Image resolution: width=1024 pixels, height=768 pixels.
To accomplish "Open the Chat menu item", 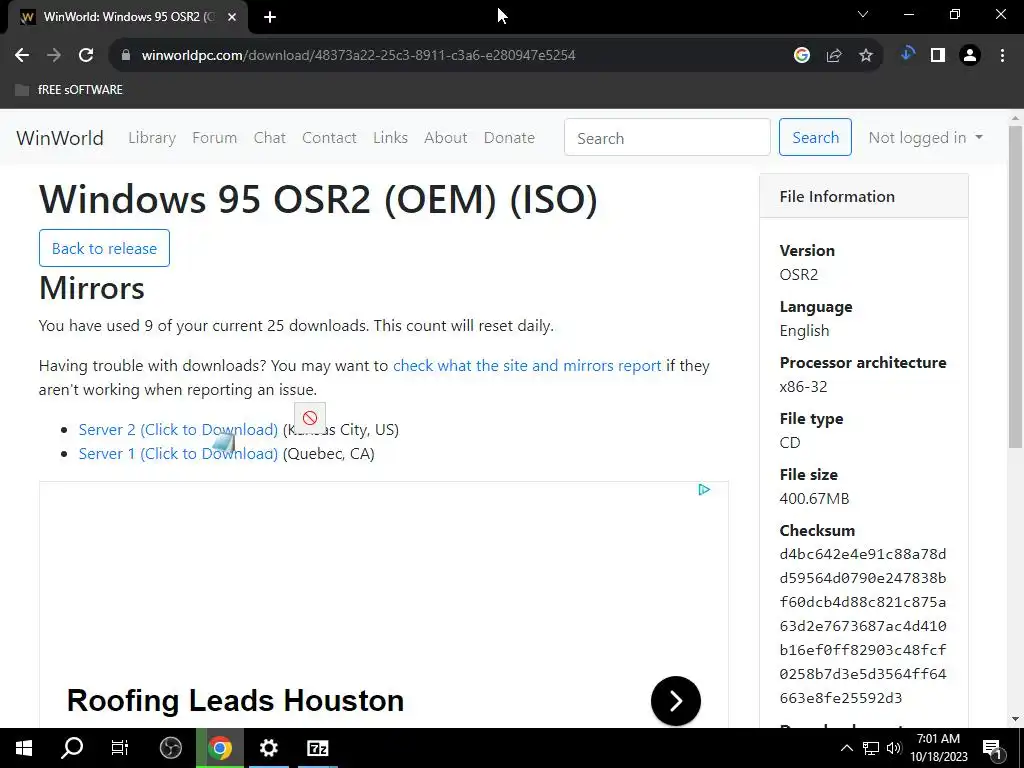I will pos(270,138).
